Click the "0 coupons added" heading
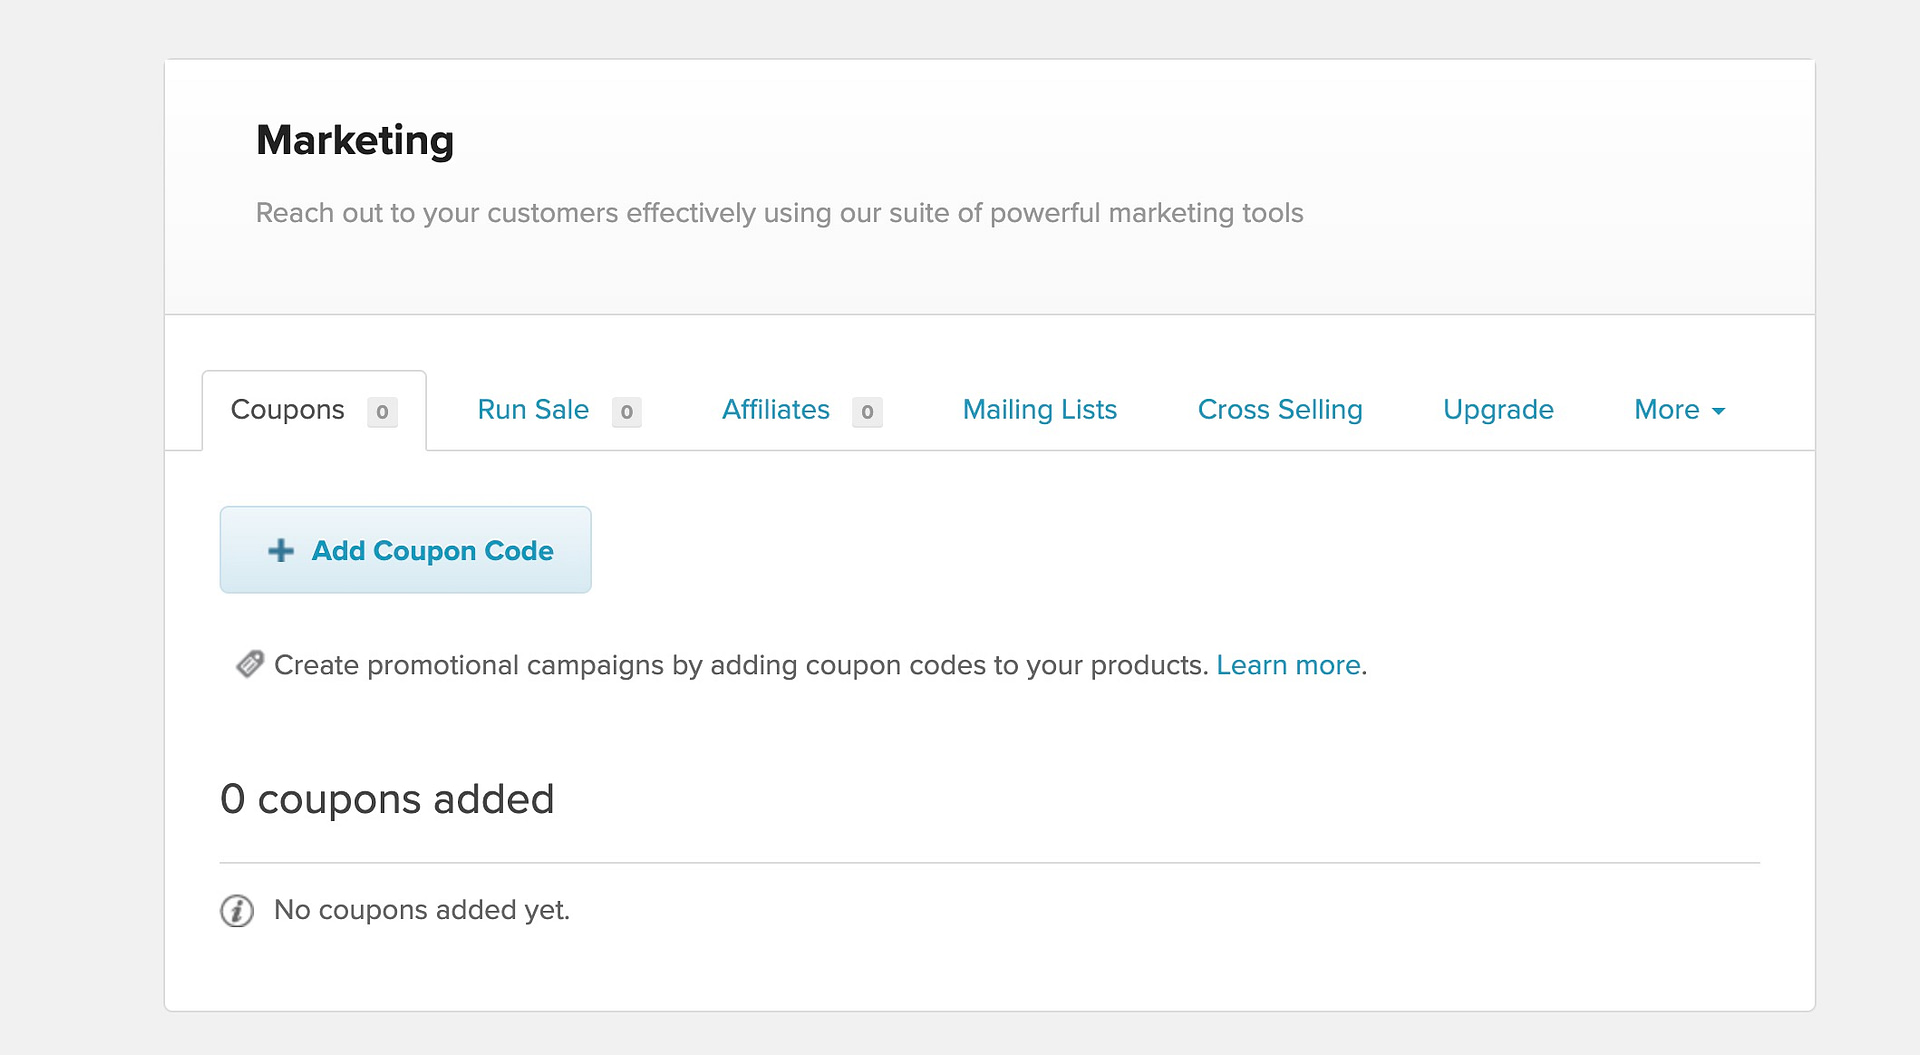The width and height of the screenshot is (1920, 1055). 387,799
